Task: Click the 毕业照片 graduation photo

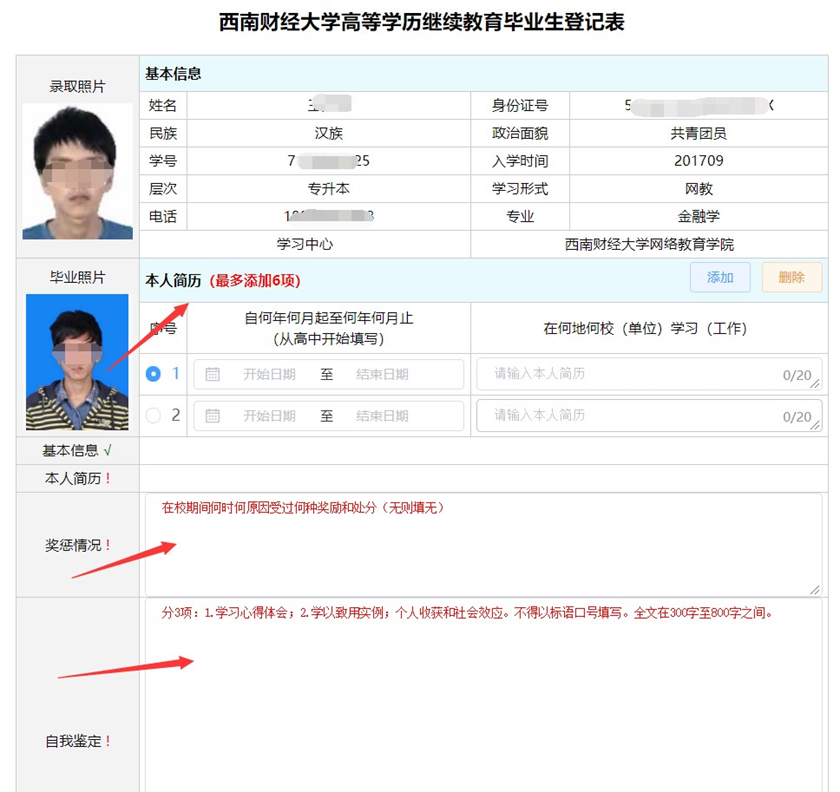Action: pyautogui.click(x=77, y=362)
